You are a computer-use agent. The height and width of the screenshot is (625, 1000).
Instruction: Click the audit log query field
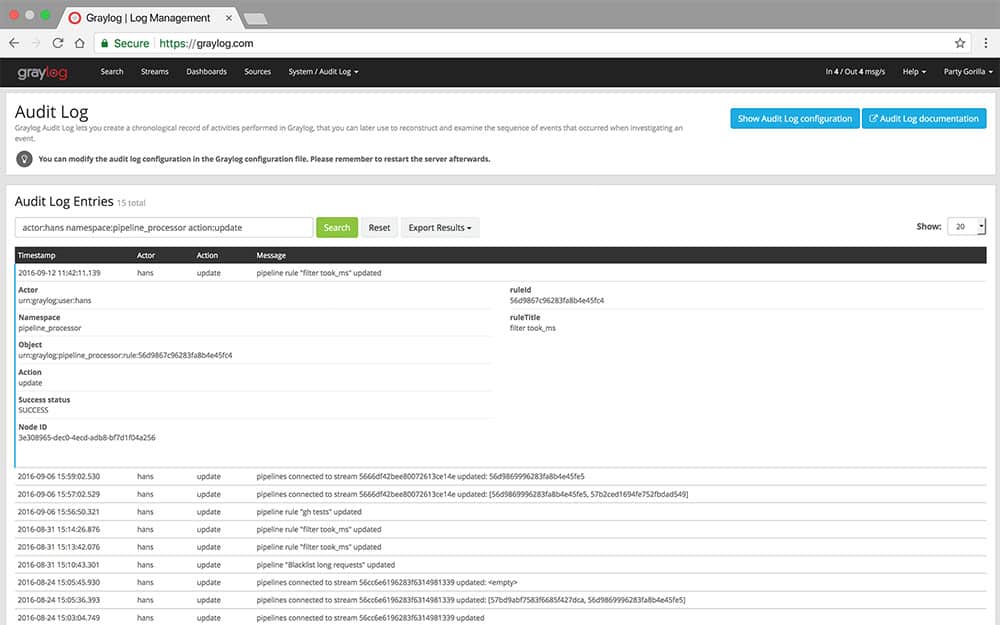click(x=164, y=227)
